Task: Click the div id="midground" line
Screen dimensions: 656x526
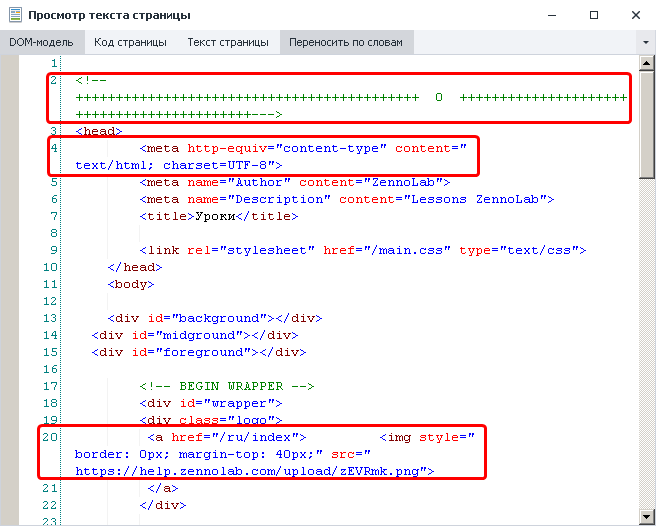Action: pyautogui.click(x=194, y=335)
